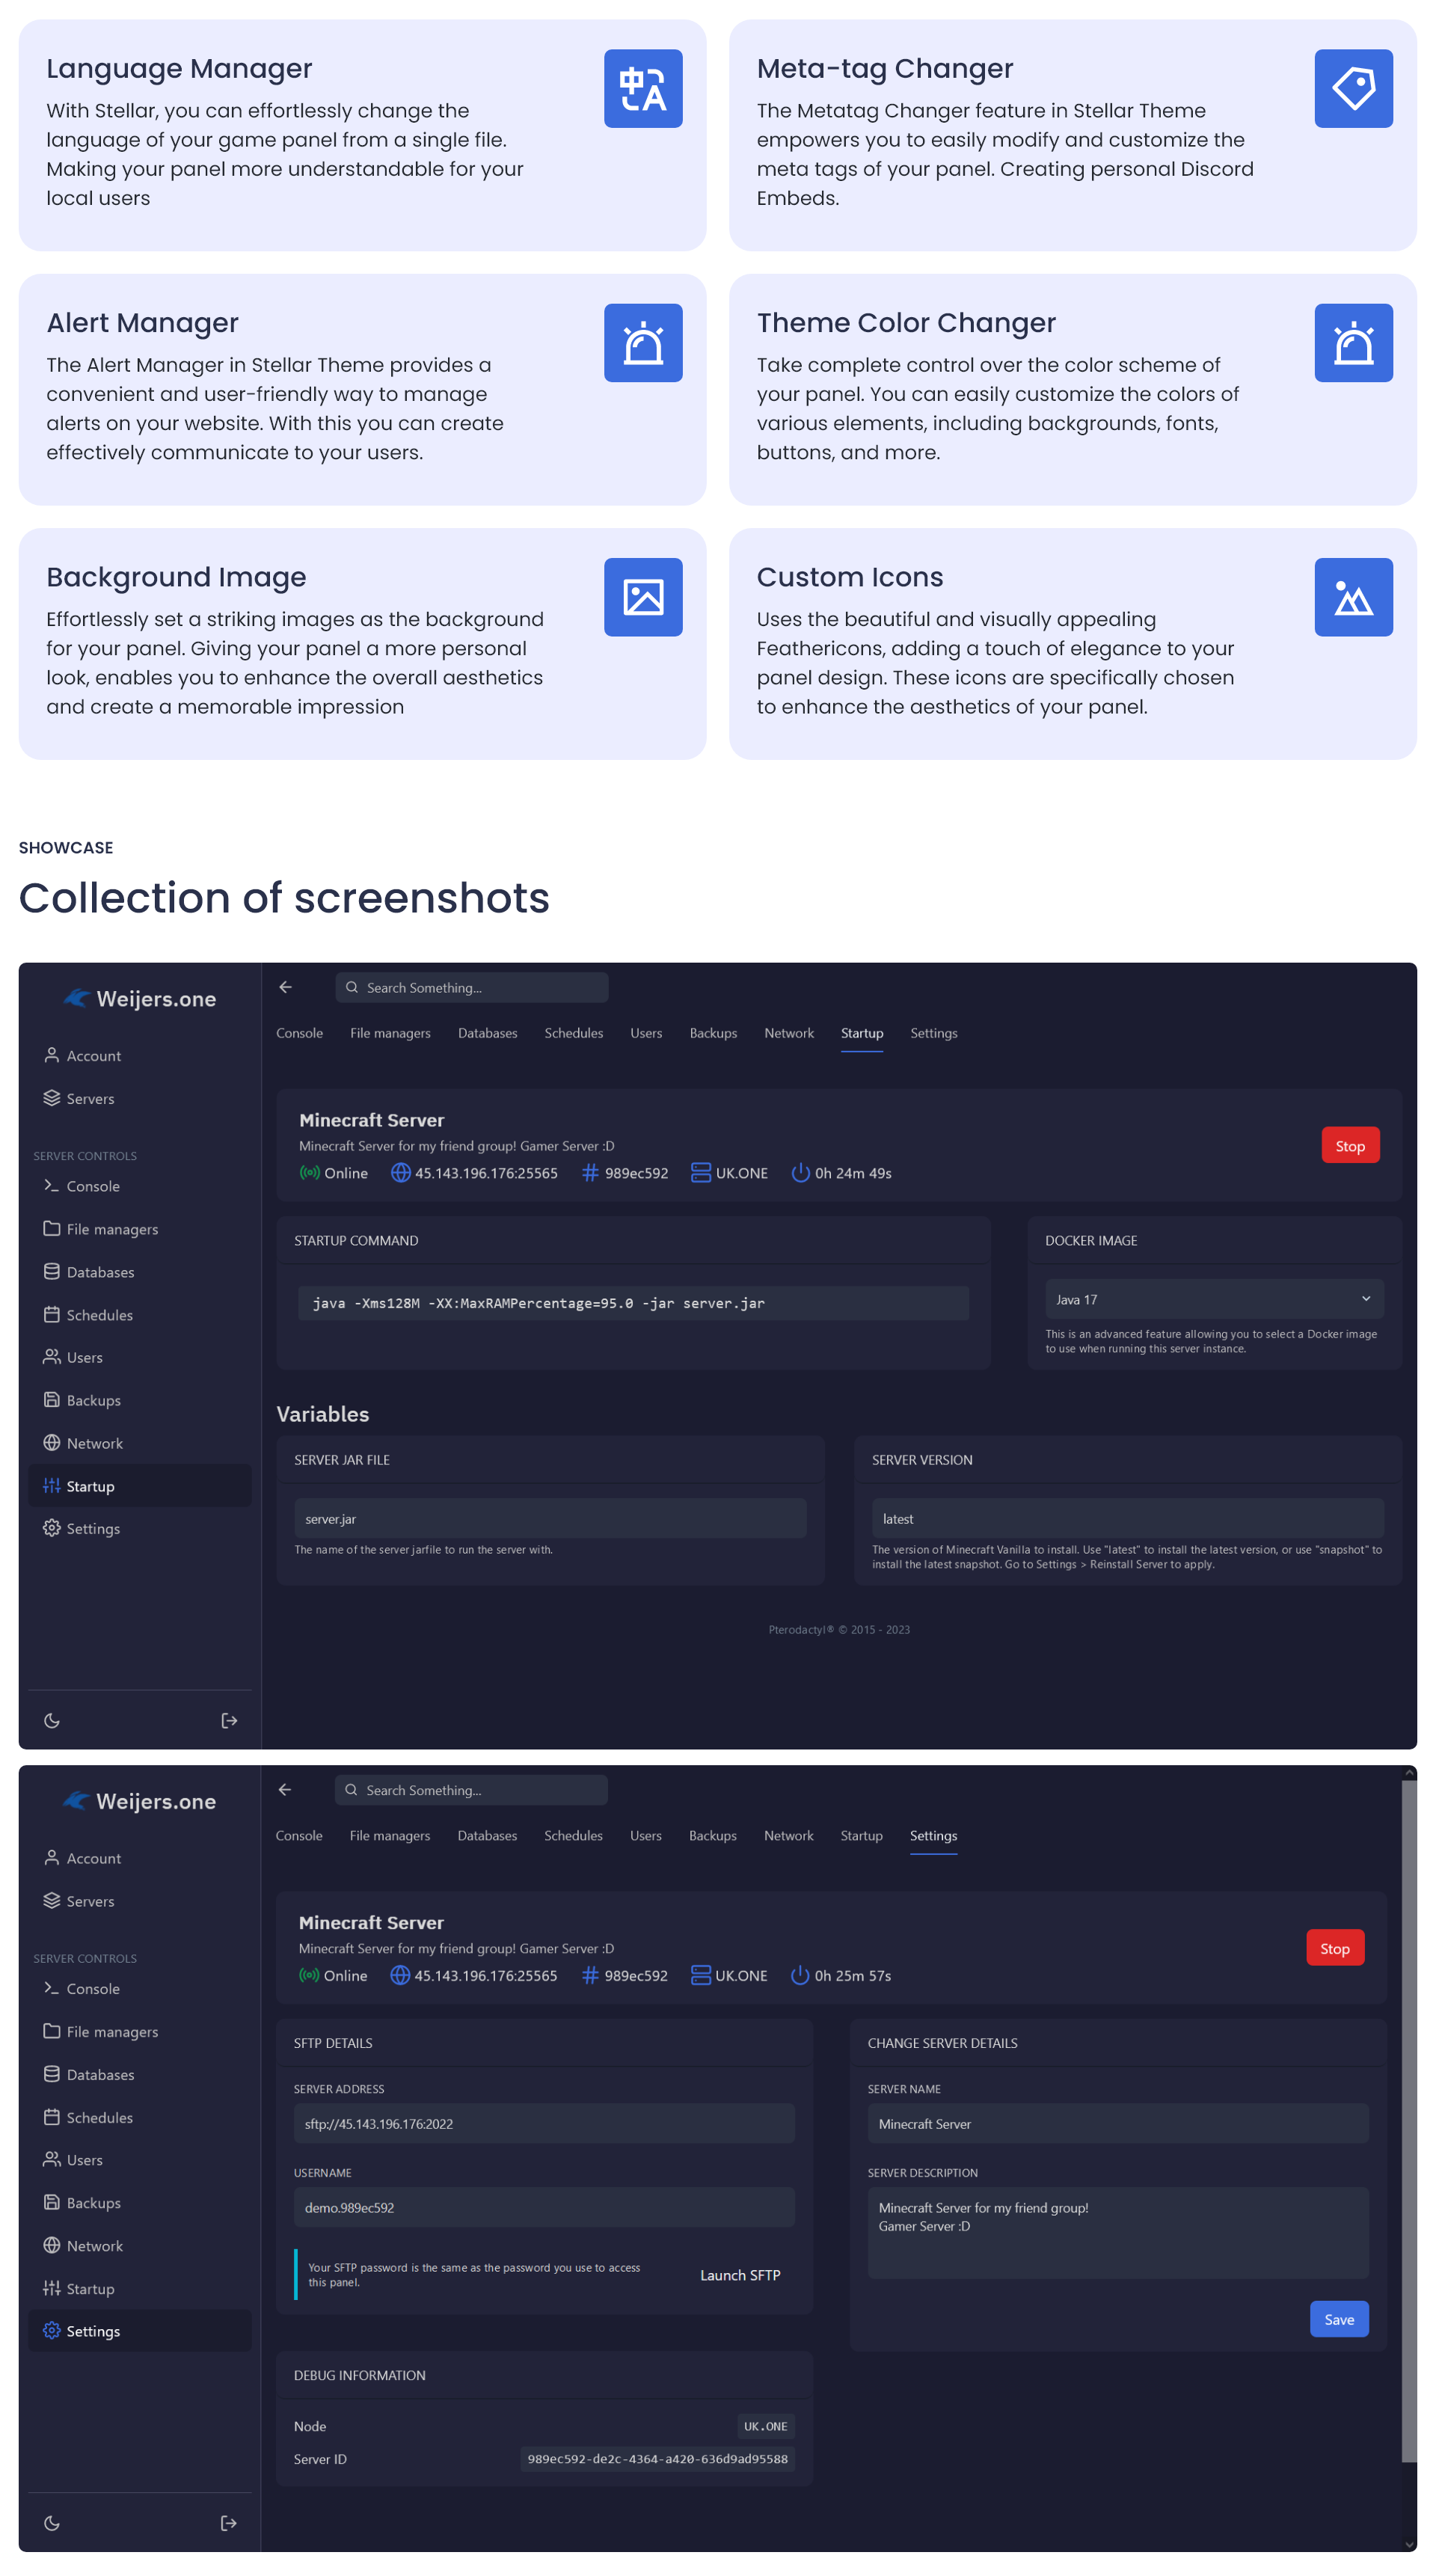Select Backups in second screenshot sidebar
Viewport: 1436px width, 2576px height.
point(93,2203)
